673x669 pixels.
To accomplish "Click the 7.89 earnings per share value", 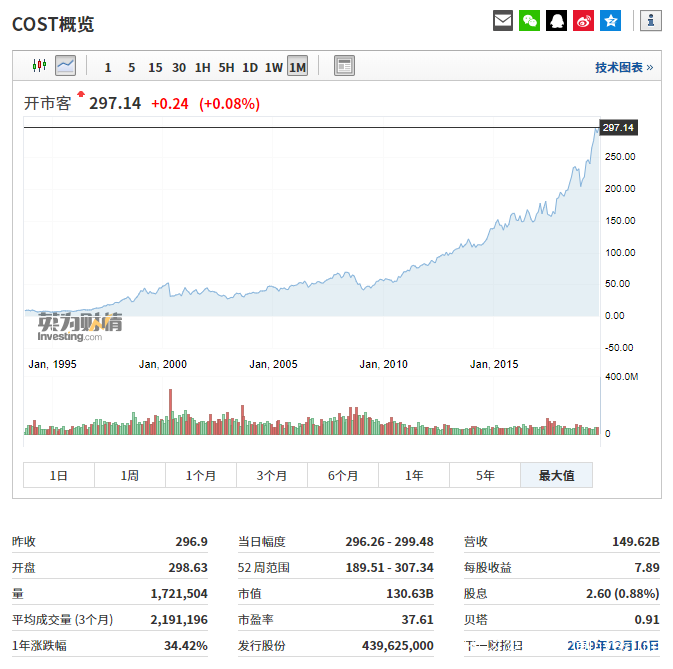I will [x=647, y=568].
